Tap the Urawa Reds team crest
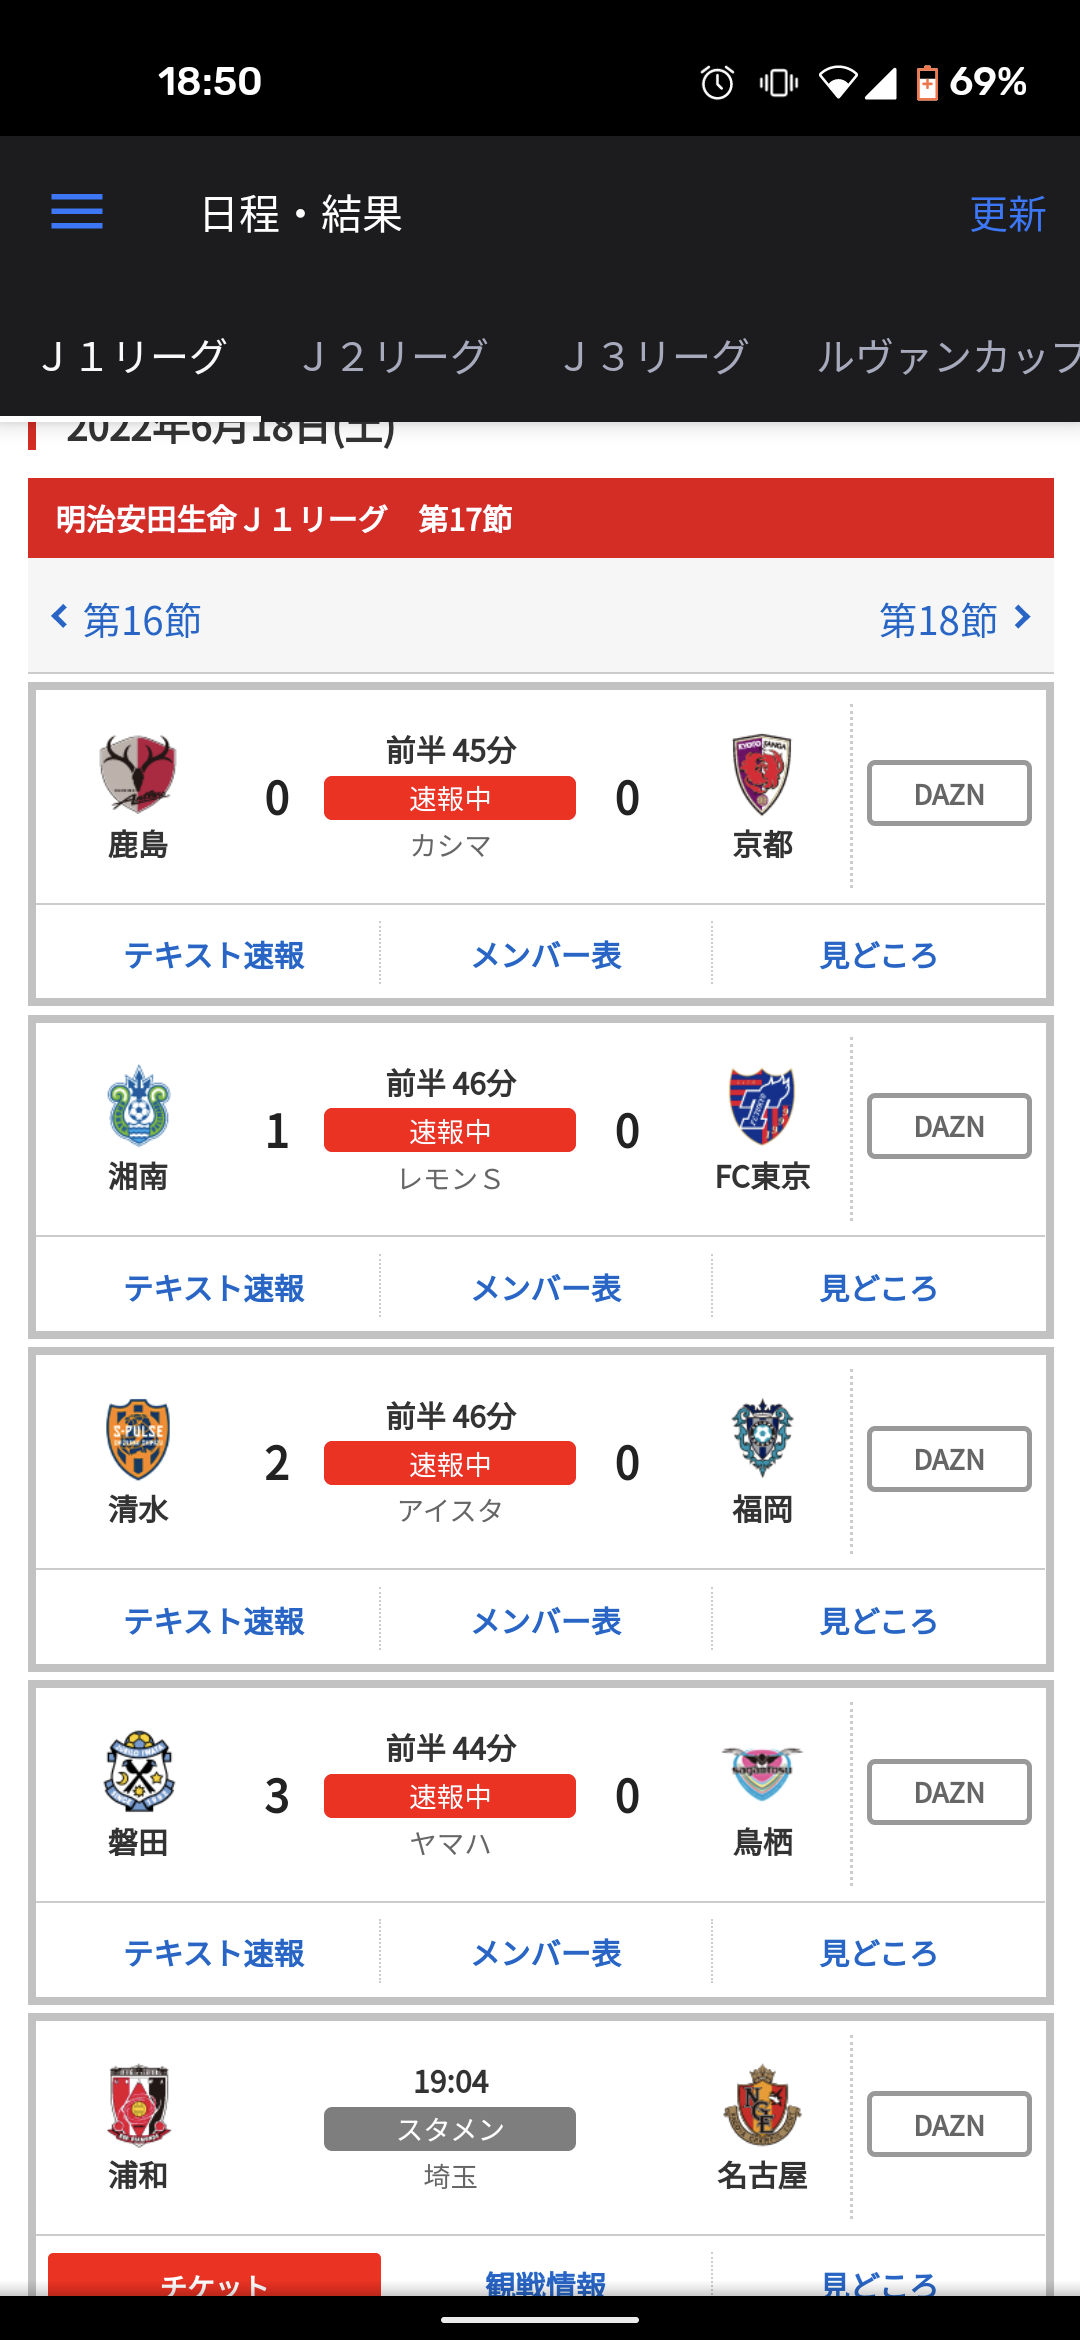 click(x=138, y=2104)
